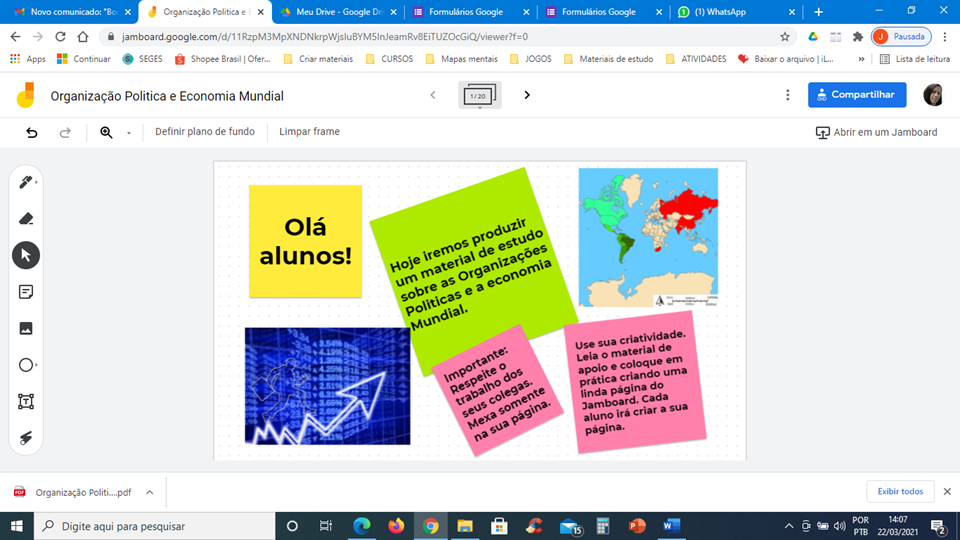
Task: Click Definir plano de fundo
Action: (205, 132)
